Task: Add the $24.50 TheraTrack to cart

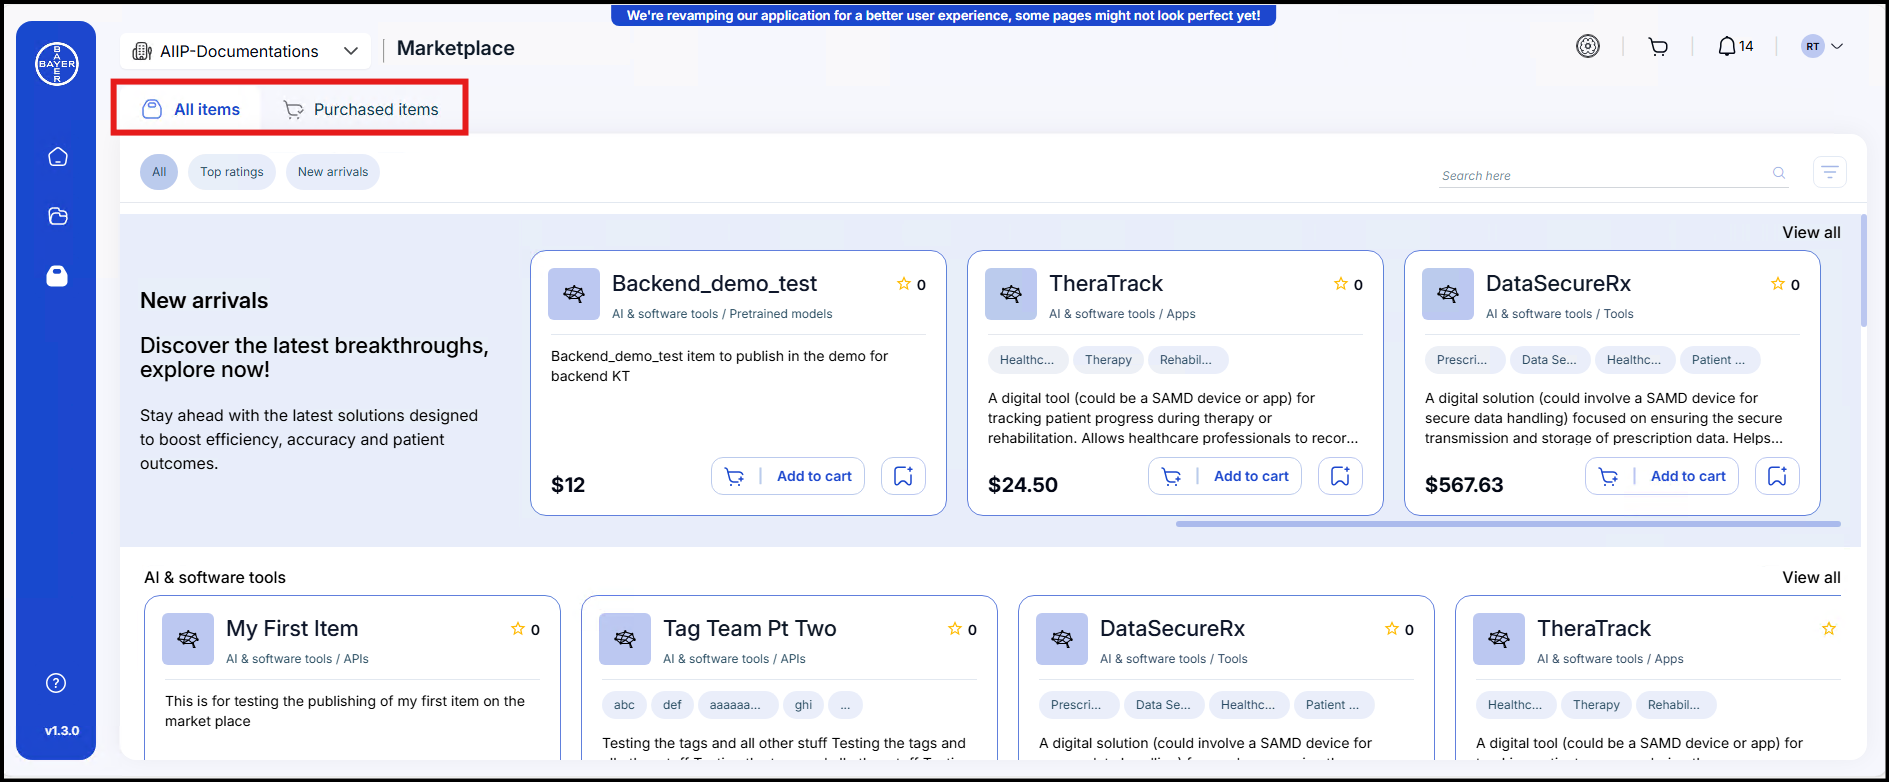Action: tap(1225, 476)
